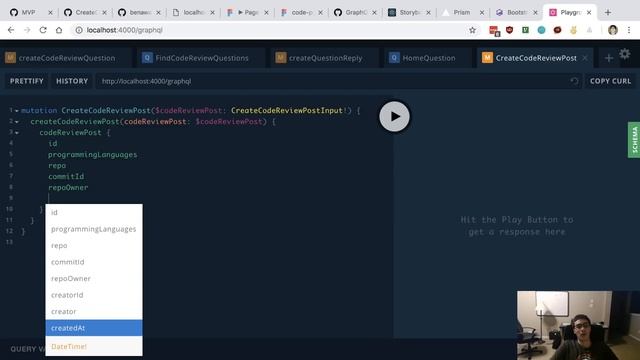Screen dimensions: 640x360
Task: Go to the browser home page
Action: pos(59,30)
